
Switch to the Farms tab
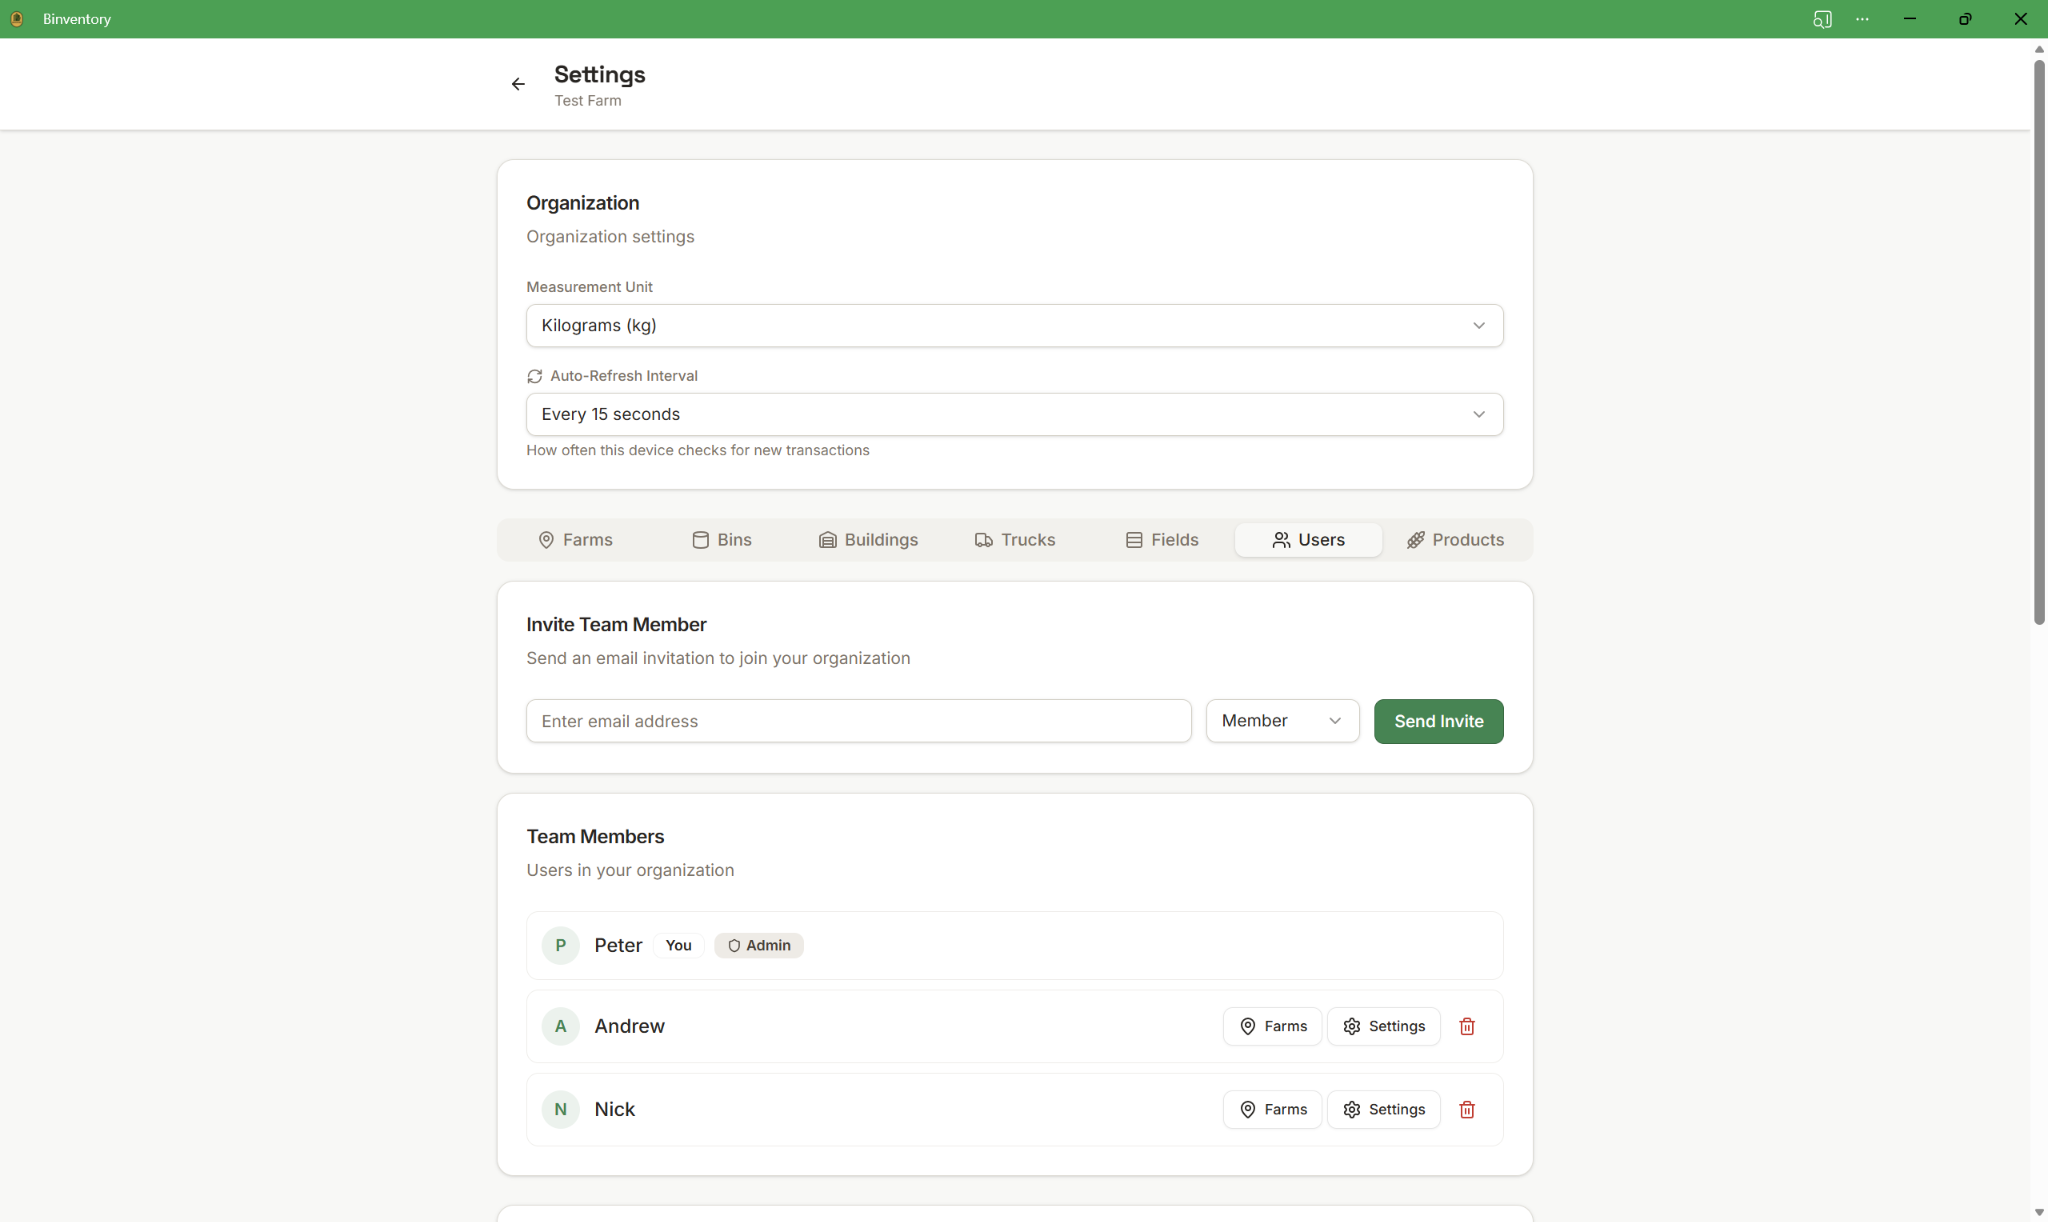coord(576,539)
